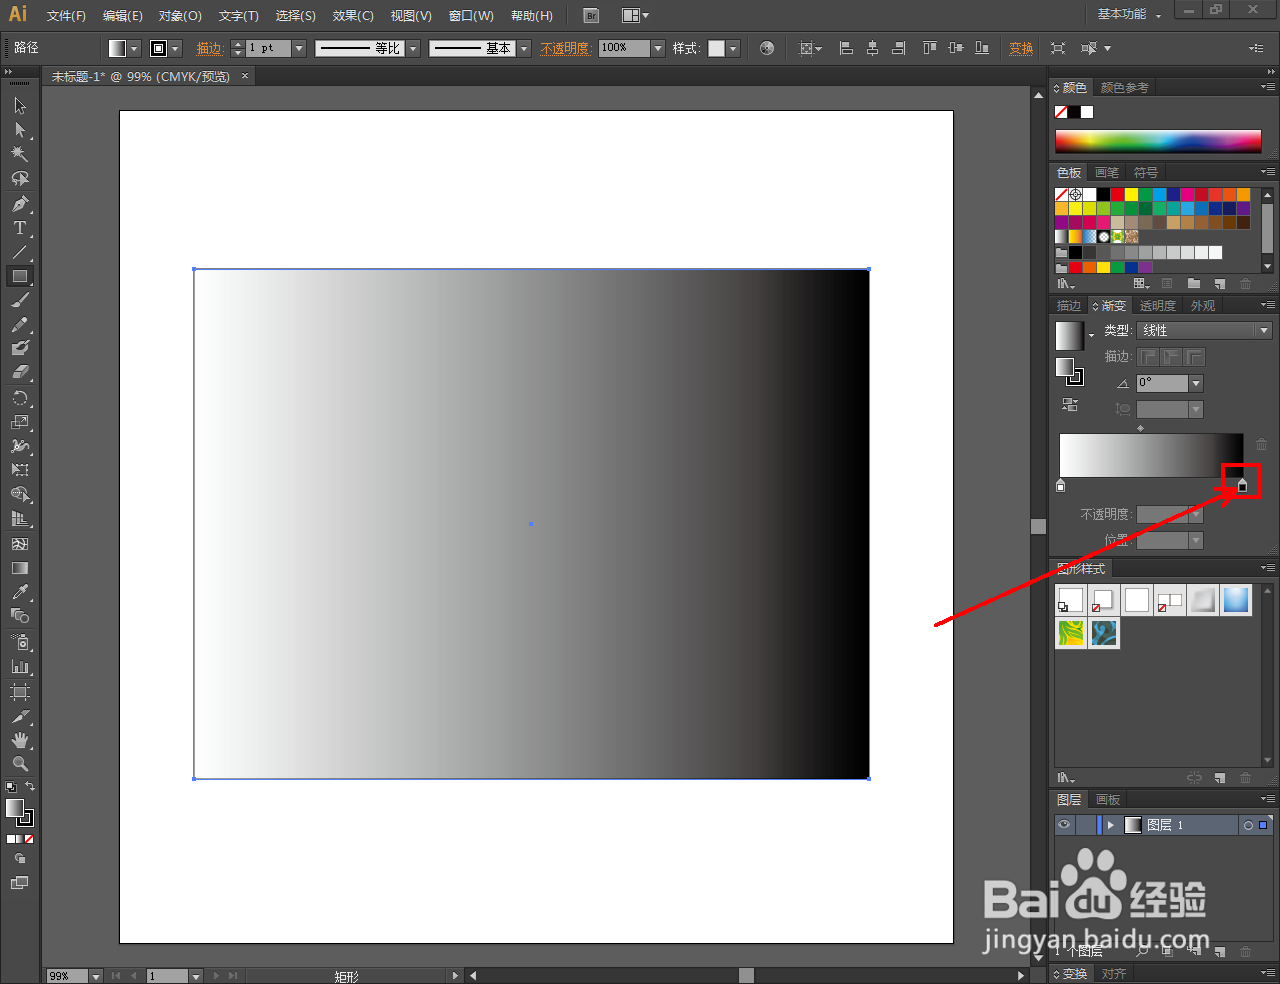Viewport: 1280px width, 984px height.
Task: Open gradient angle dropdown arrow
Action: tap(1196, 383)
